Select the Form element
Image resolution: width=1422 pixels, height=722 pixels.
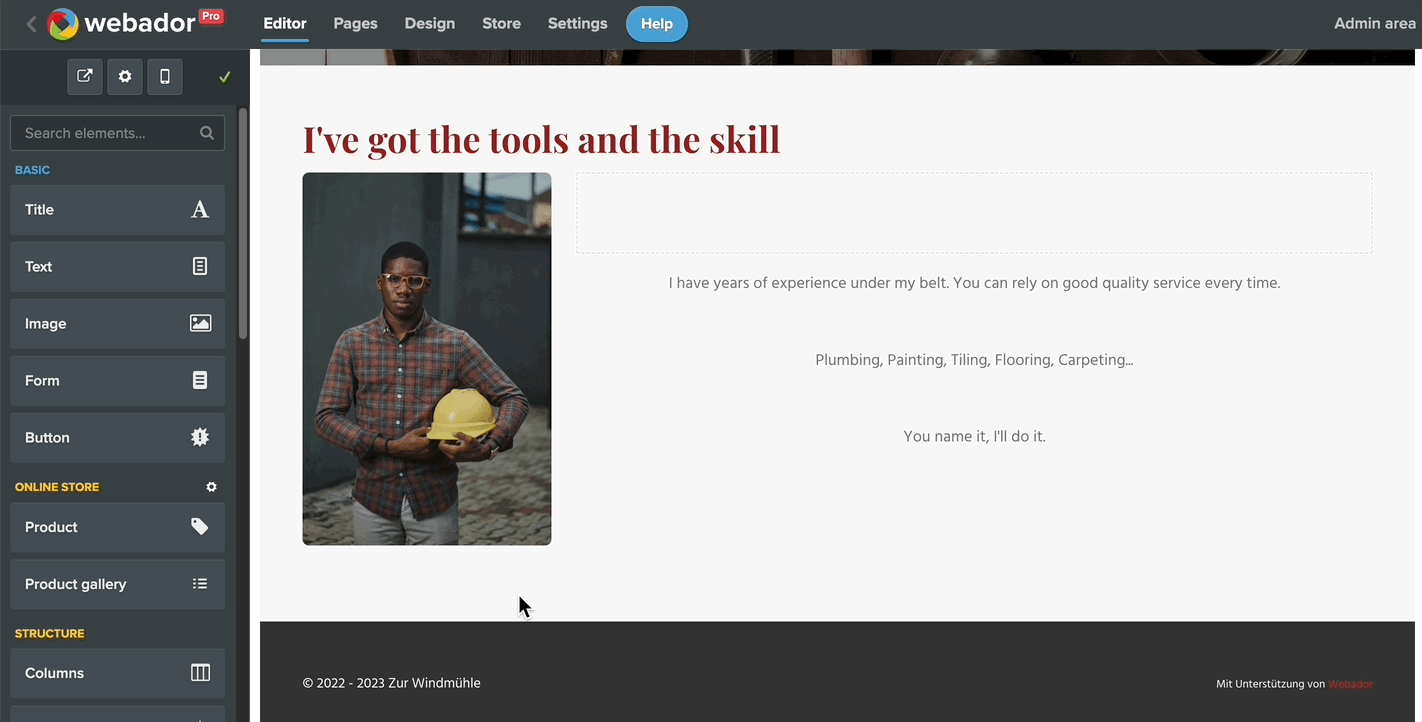pyautogui.click(x=117, y=381)
